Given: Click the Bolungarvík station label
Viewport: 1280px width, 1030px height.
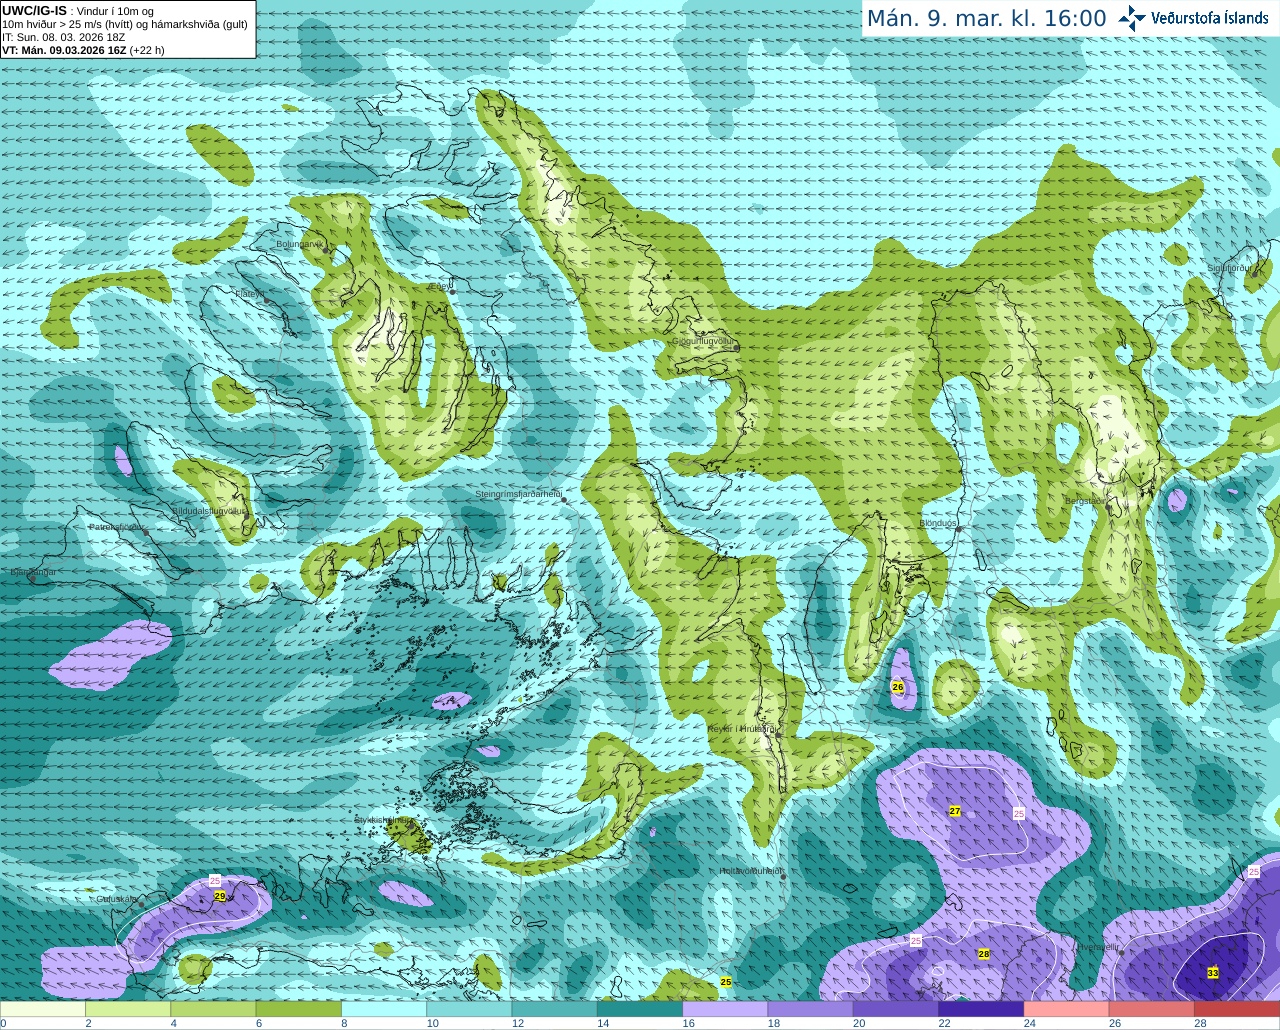Looking at the screenshot, I should tap(299, 243).
